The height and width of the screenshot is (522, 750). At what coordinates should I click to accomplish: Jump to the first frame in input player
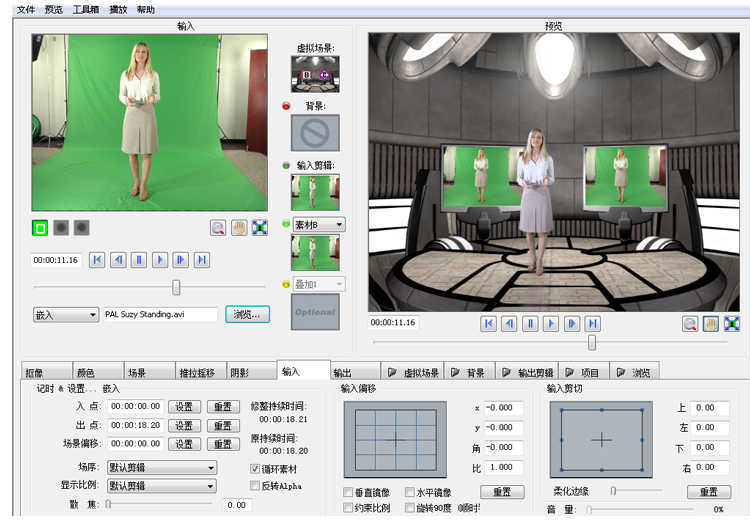tap(97, 260)
